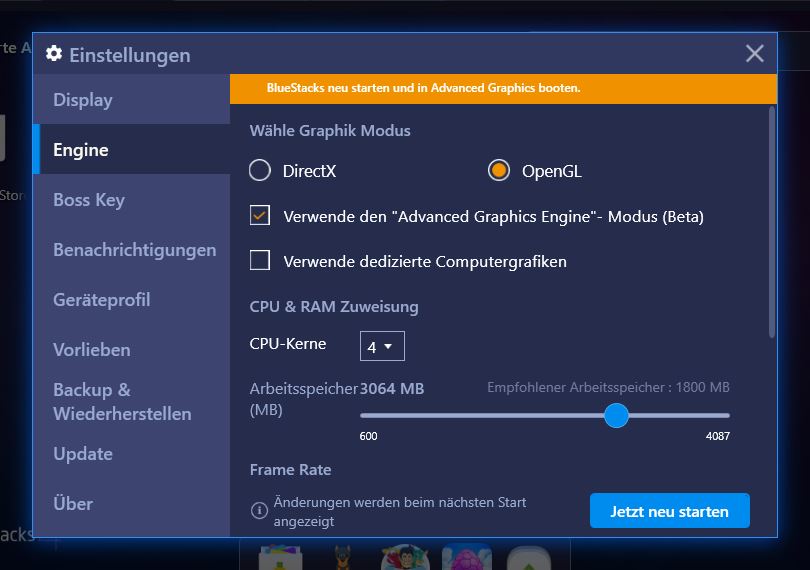Switch to Benachrichtigungen tab
810x570 pixels.
[132, 250]
